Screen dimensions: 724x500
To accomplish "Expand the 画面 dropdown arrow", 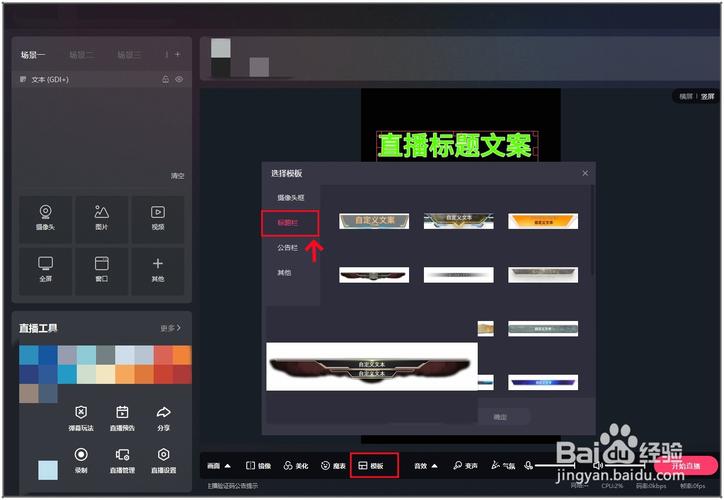I will (x=227, y=465).
